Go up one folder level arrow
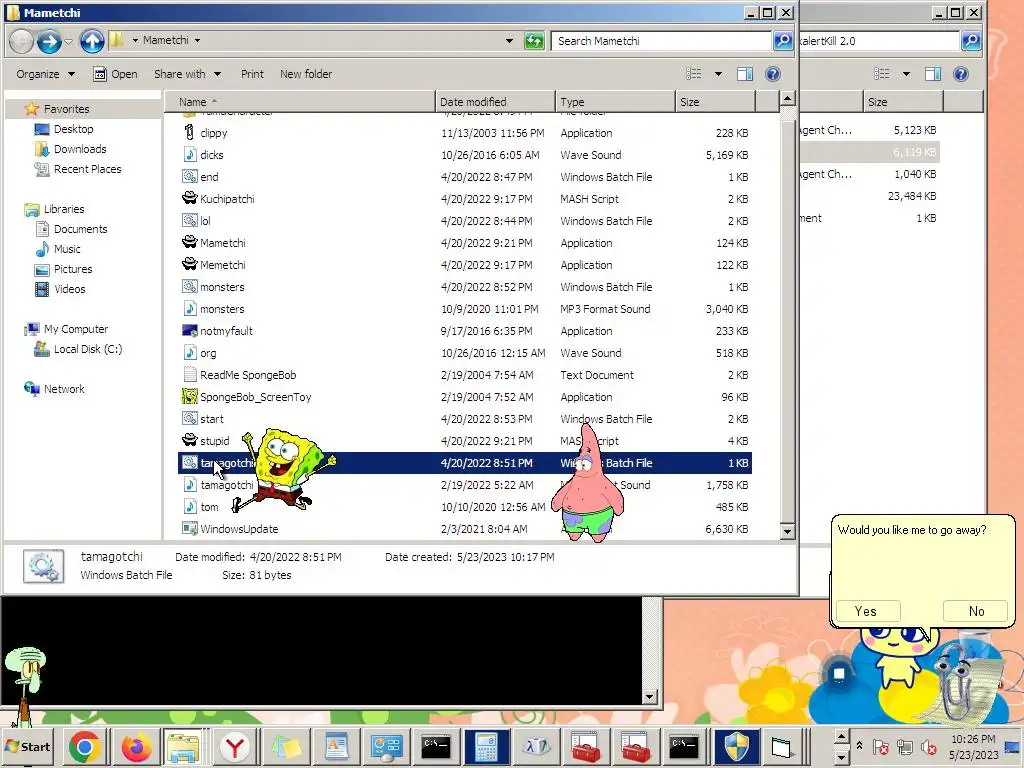The image size is (1024, 768). [x=92, y=41]
